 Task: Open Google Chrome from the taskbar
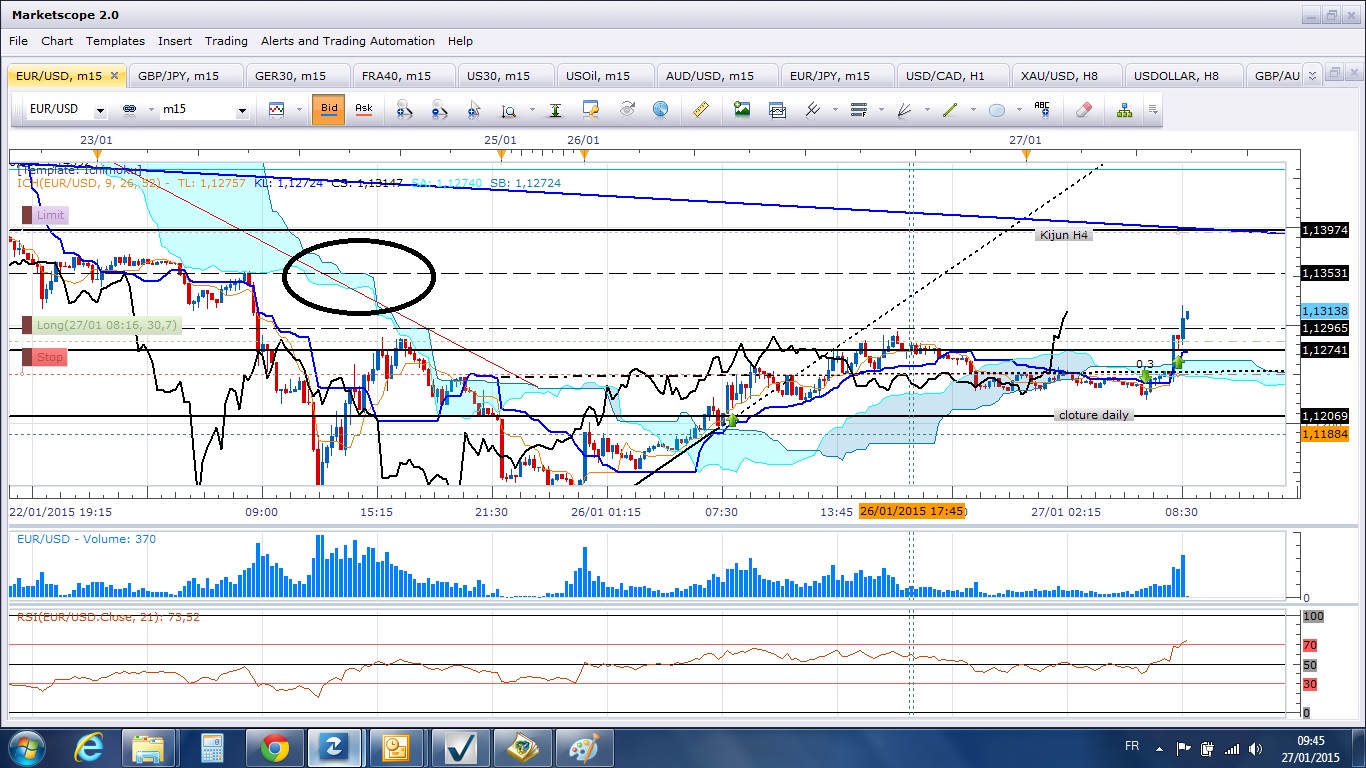274,747
